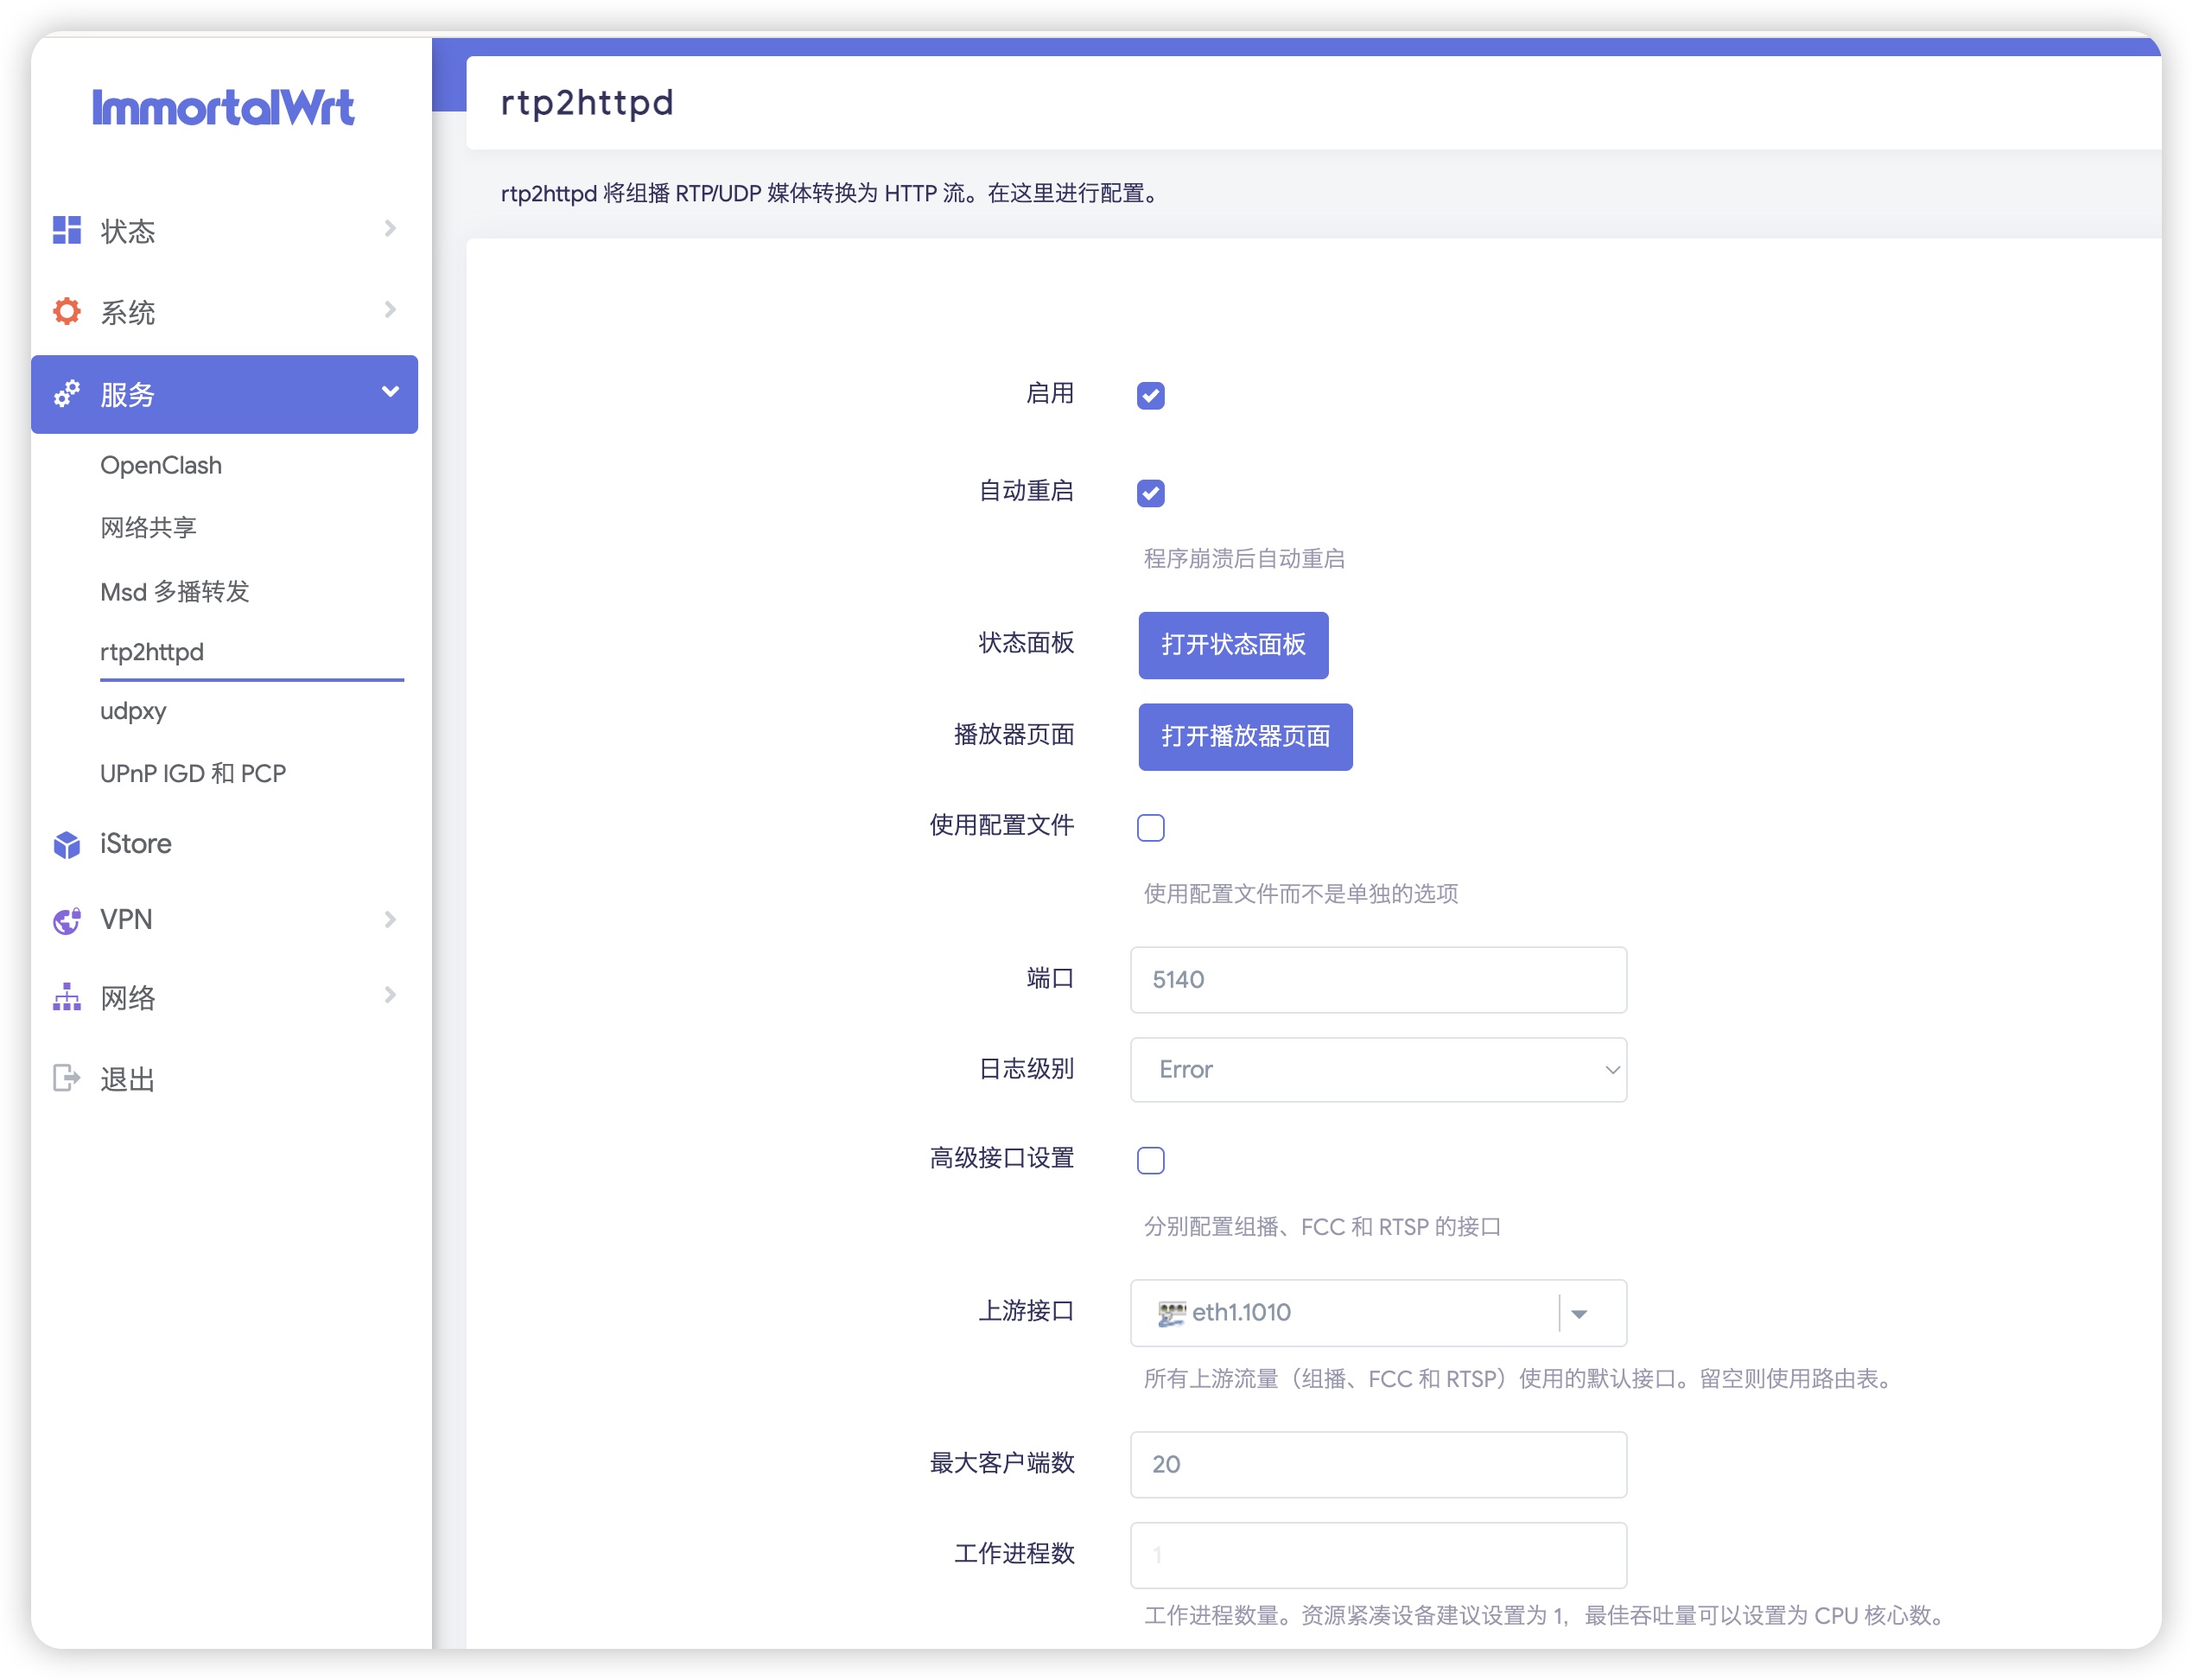Click the iStore cube icon
The width and height of the screenshot is (2193, 1680).
coord(66,844)
